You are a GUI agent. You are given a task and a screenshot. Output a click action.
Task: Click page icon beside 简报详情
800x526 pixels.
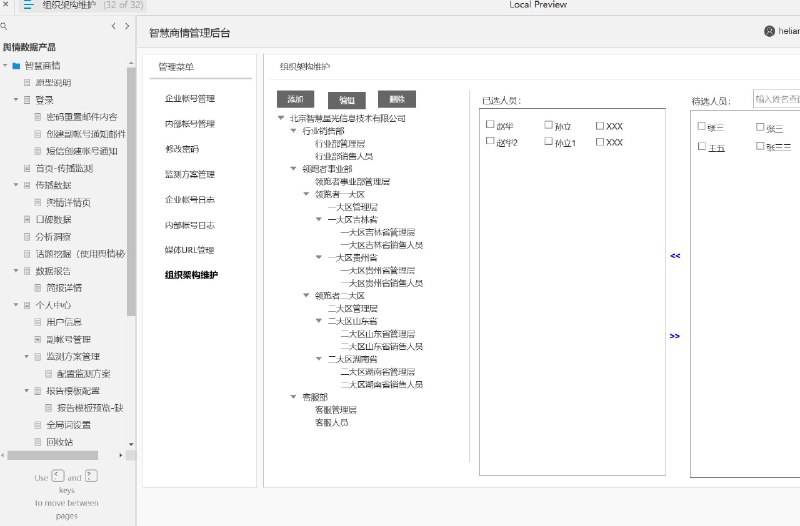point(38,288)
